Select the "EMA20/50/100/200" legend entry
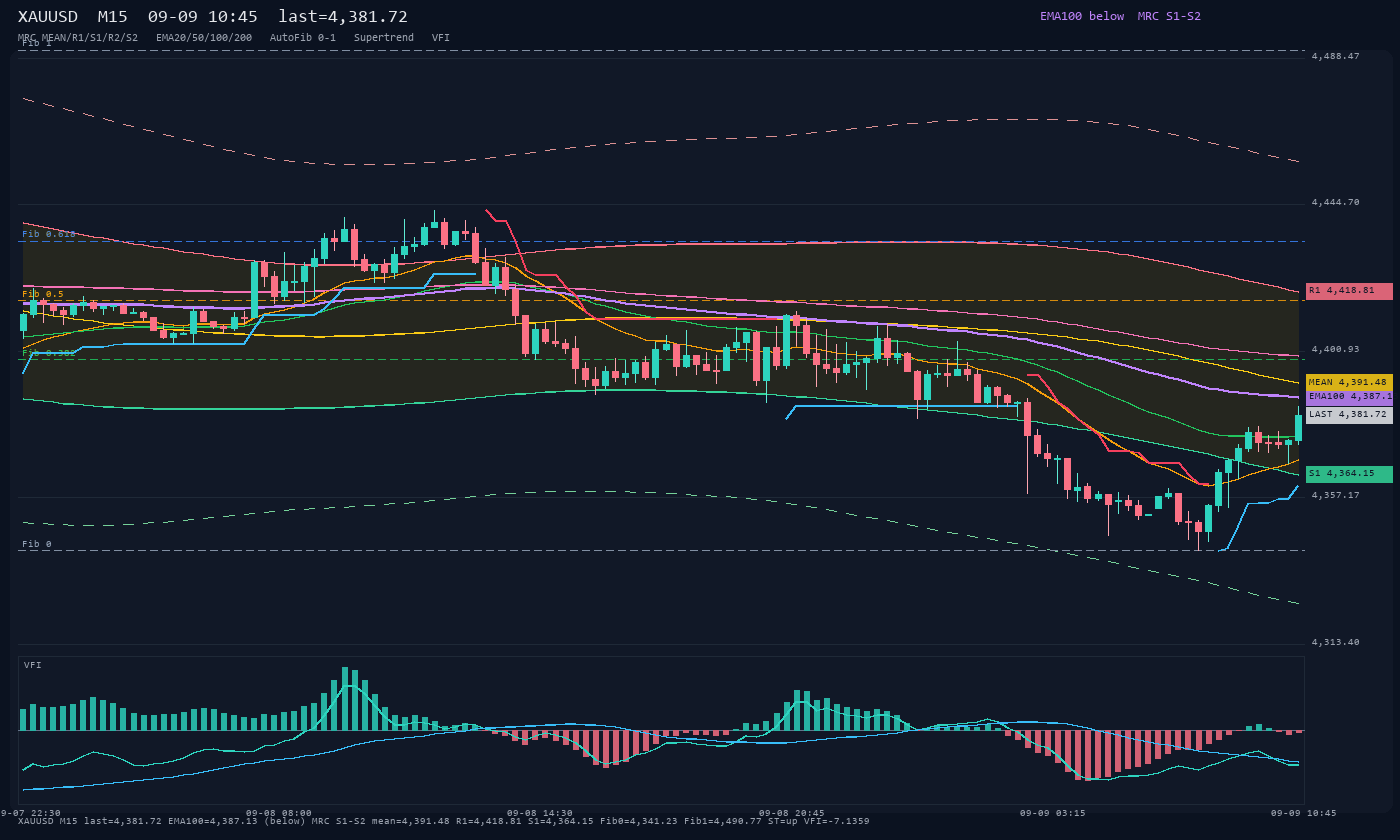 pos(204,37)
